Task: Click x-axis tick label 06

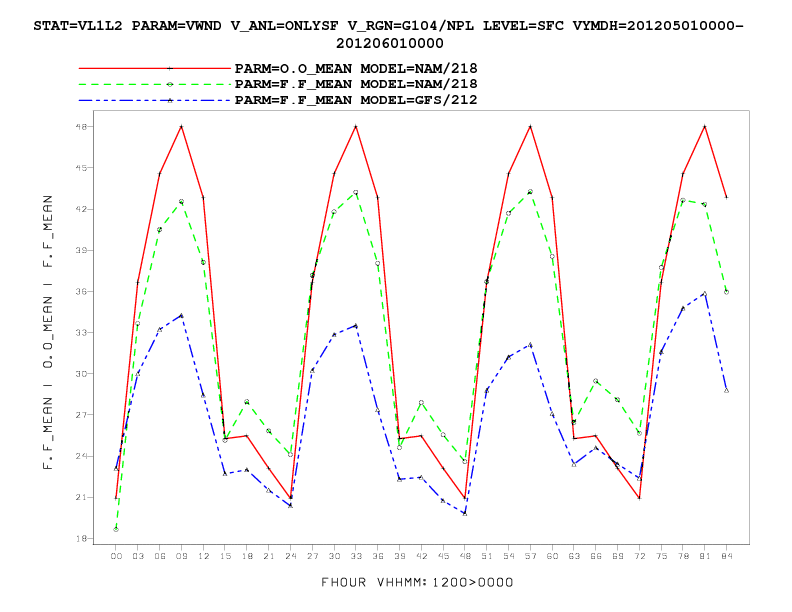Action: (160, 556)
